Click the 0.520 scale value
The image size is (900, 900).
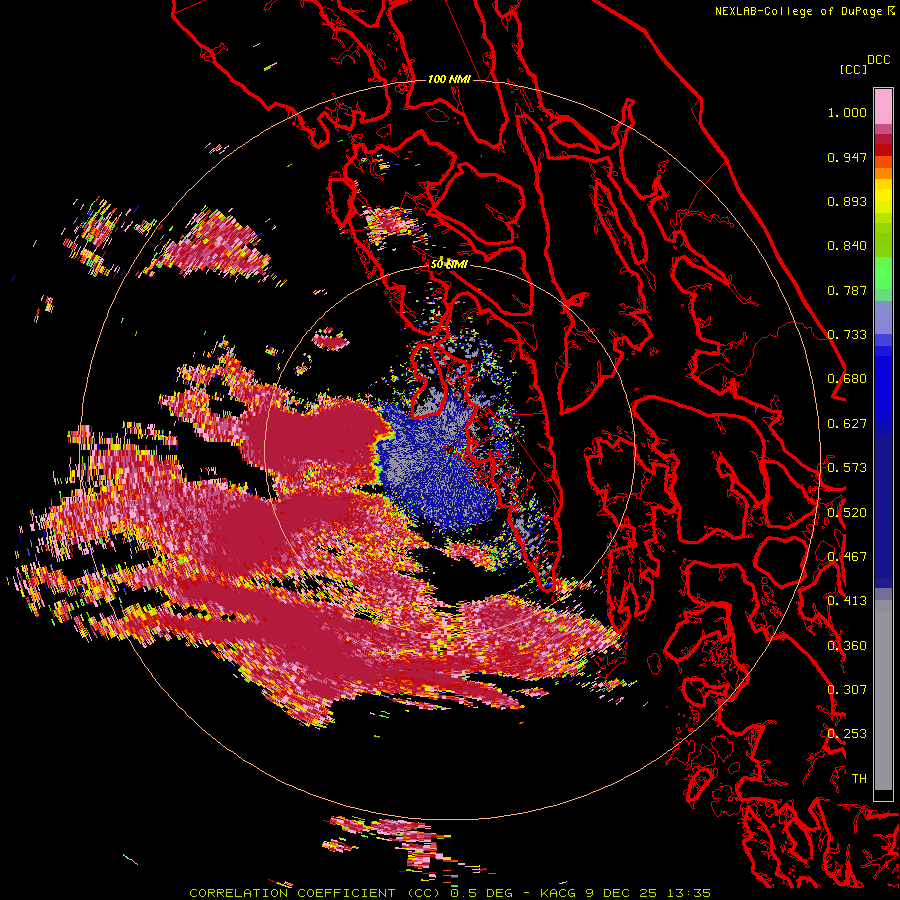(x=847, y=513)
